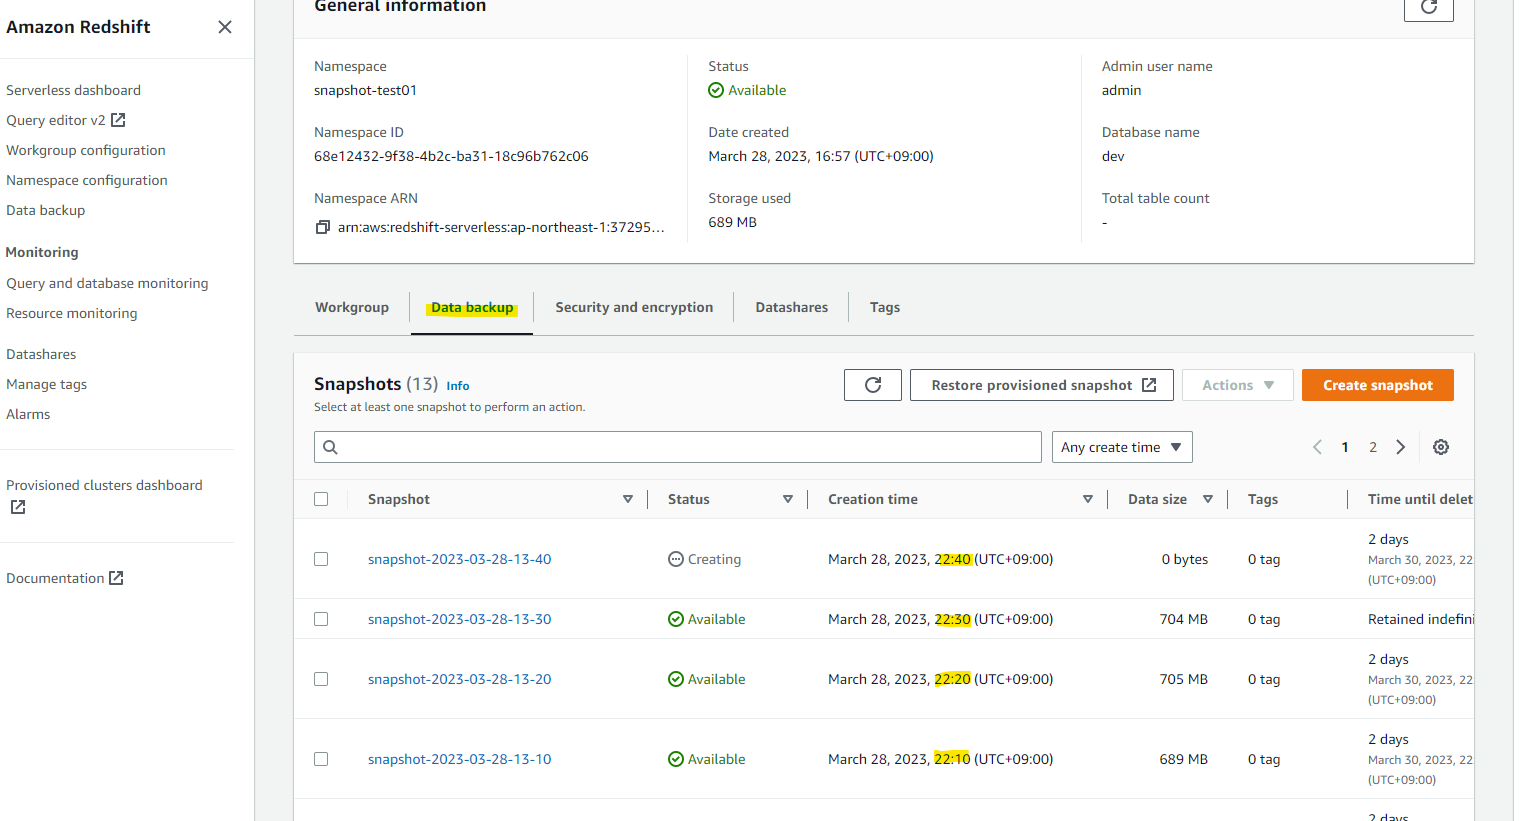Click the Create snapshot button

[1378, 385]
